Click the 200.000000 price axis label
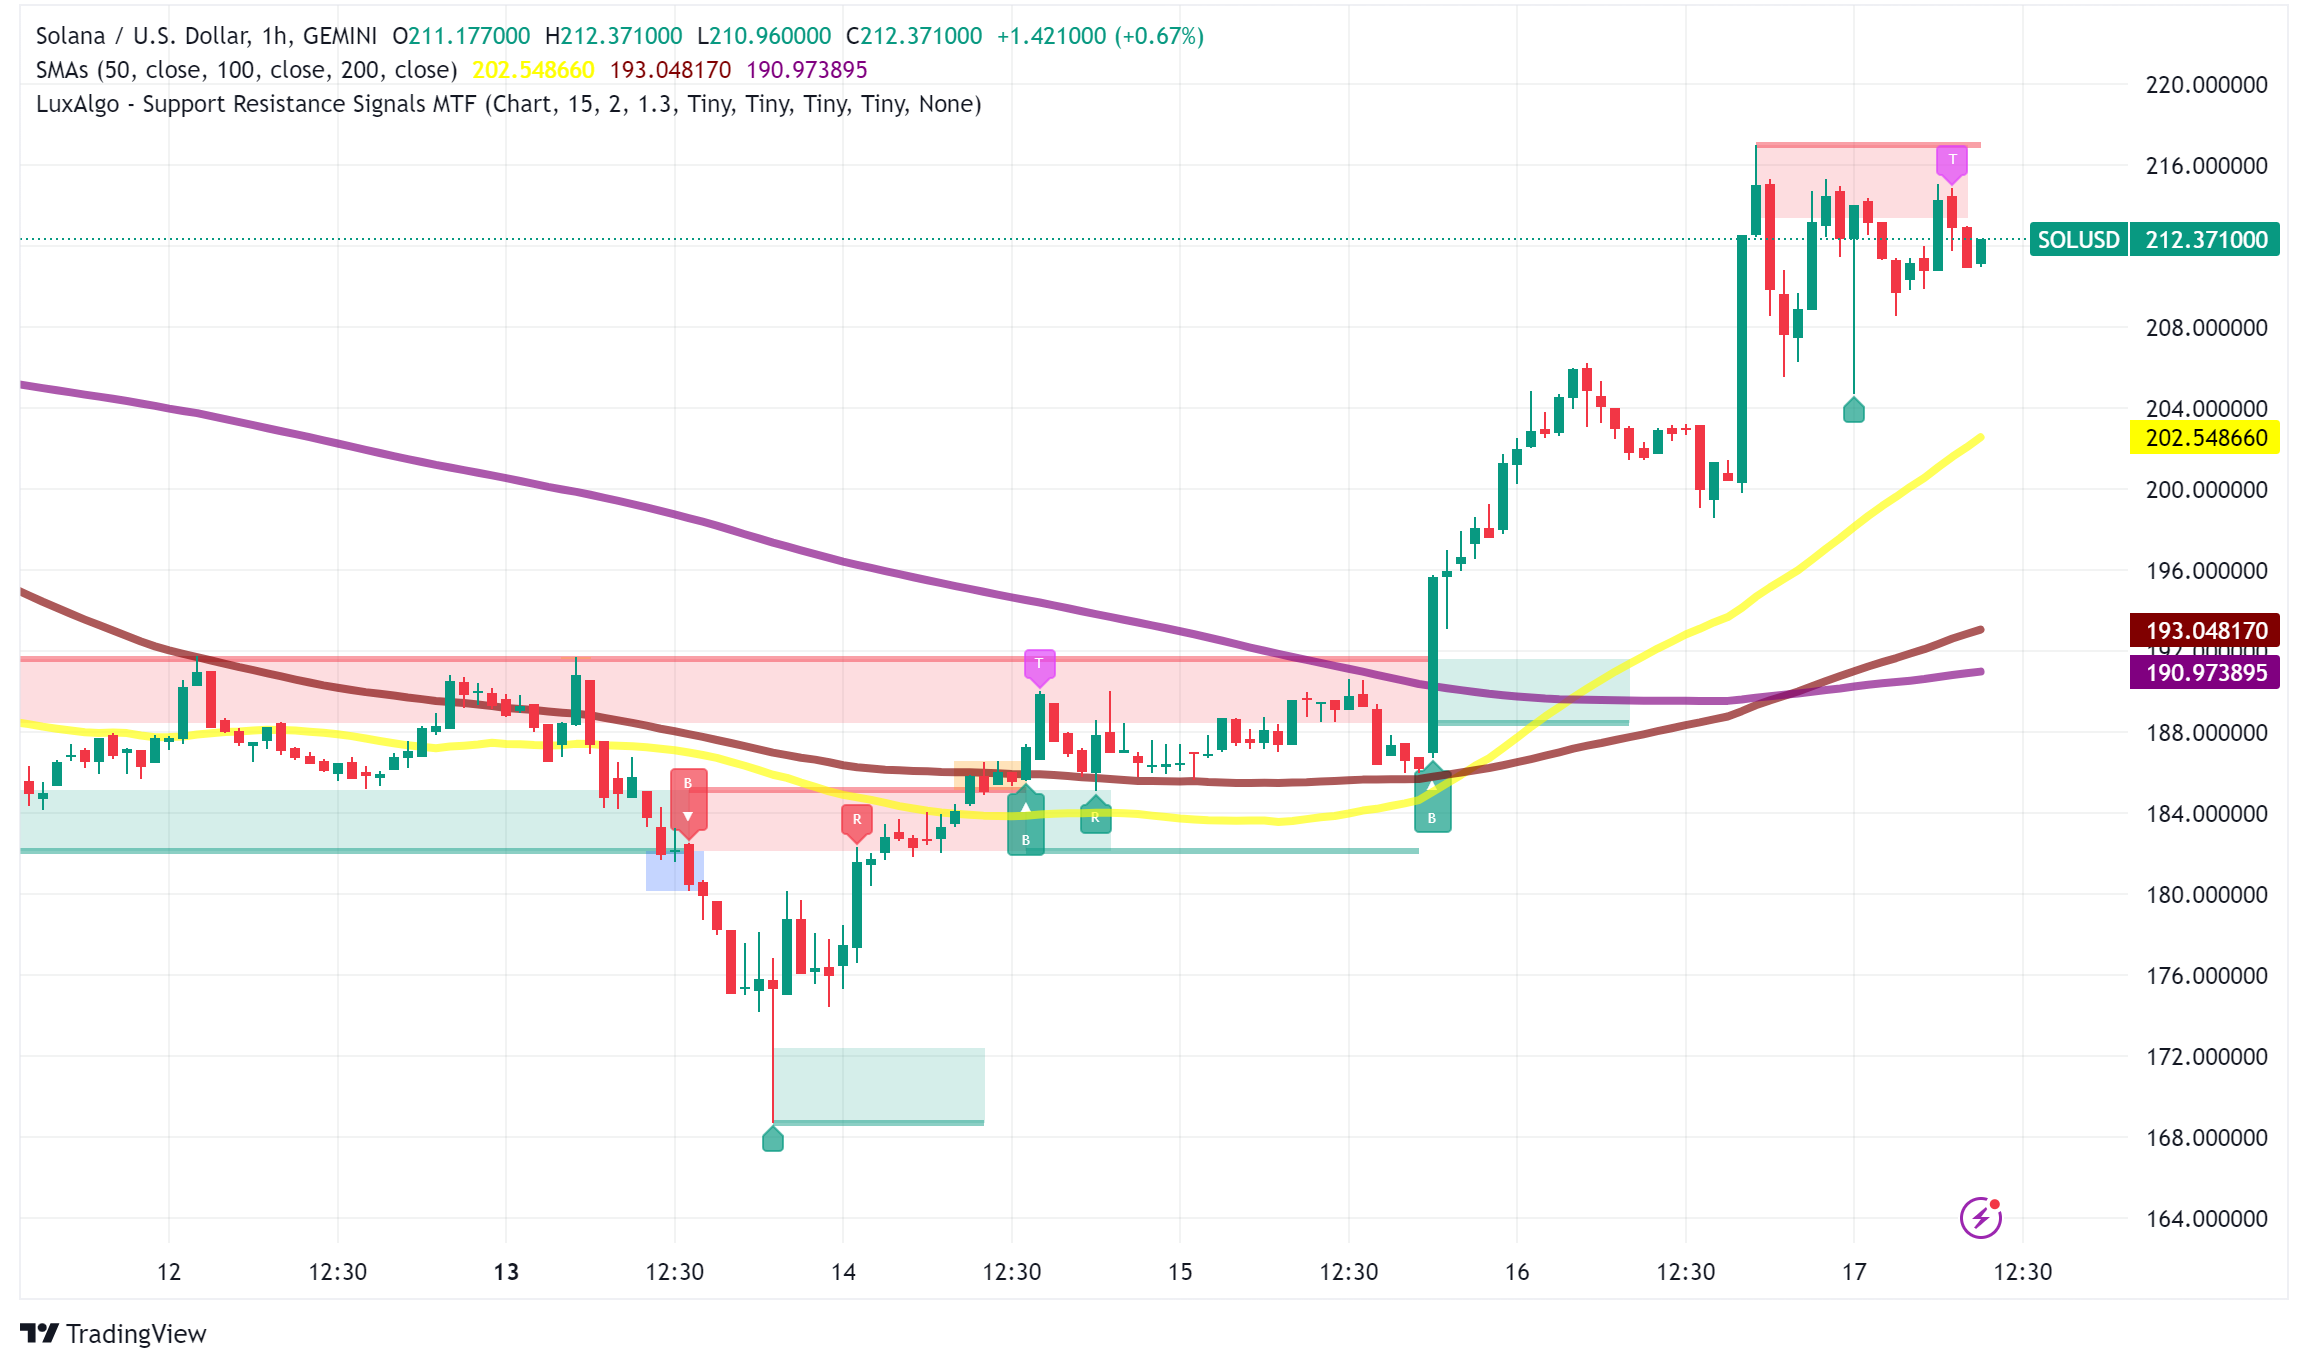This screenshot has height=1369, width=2308. tap(2206, 490)
